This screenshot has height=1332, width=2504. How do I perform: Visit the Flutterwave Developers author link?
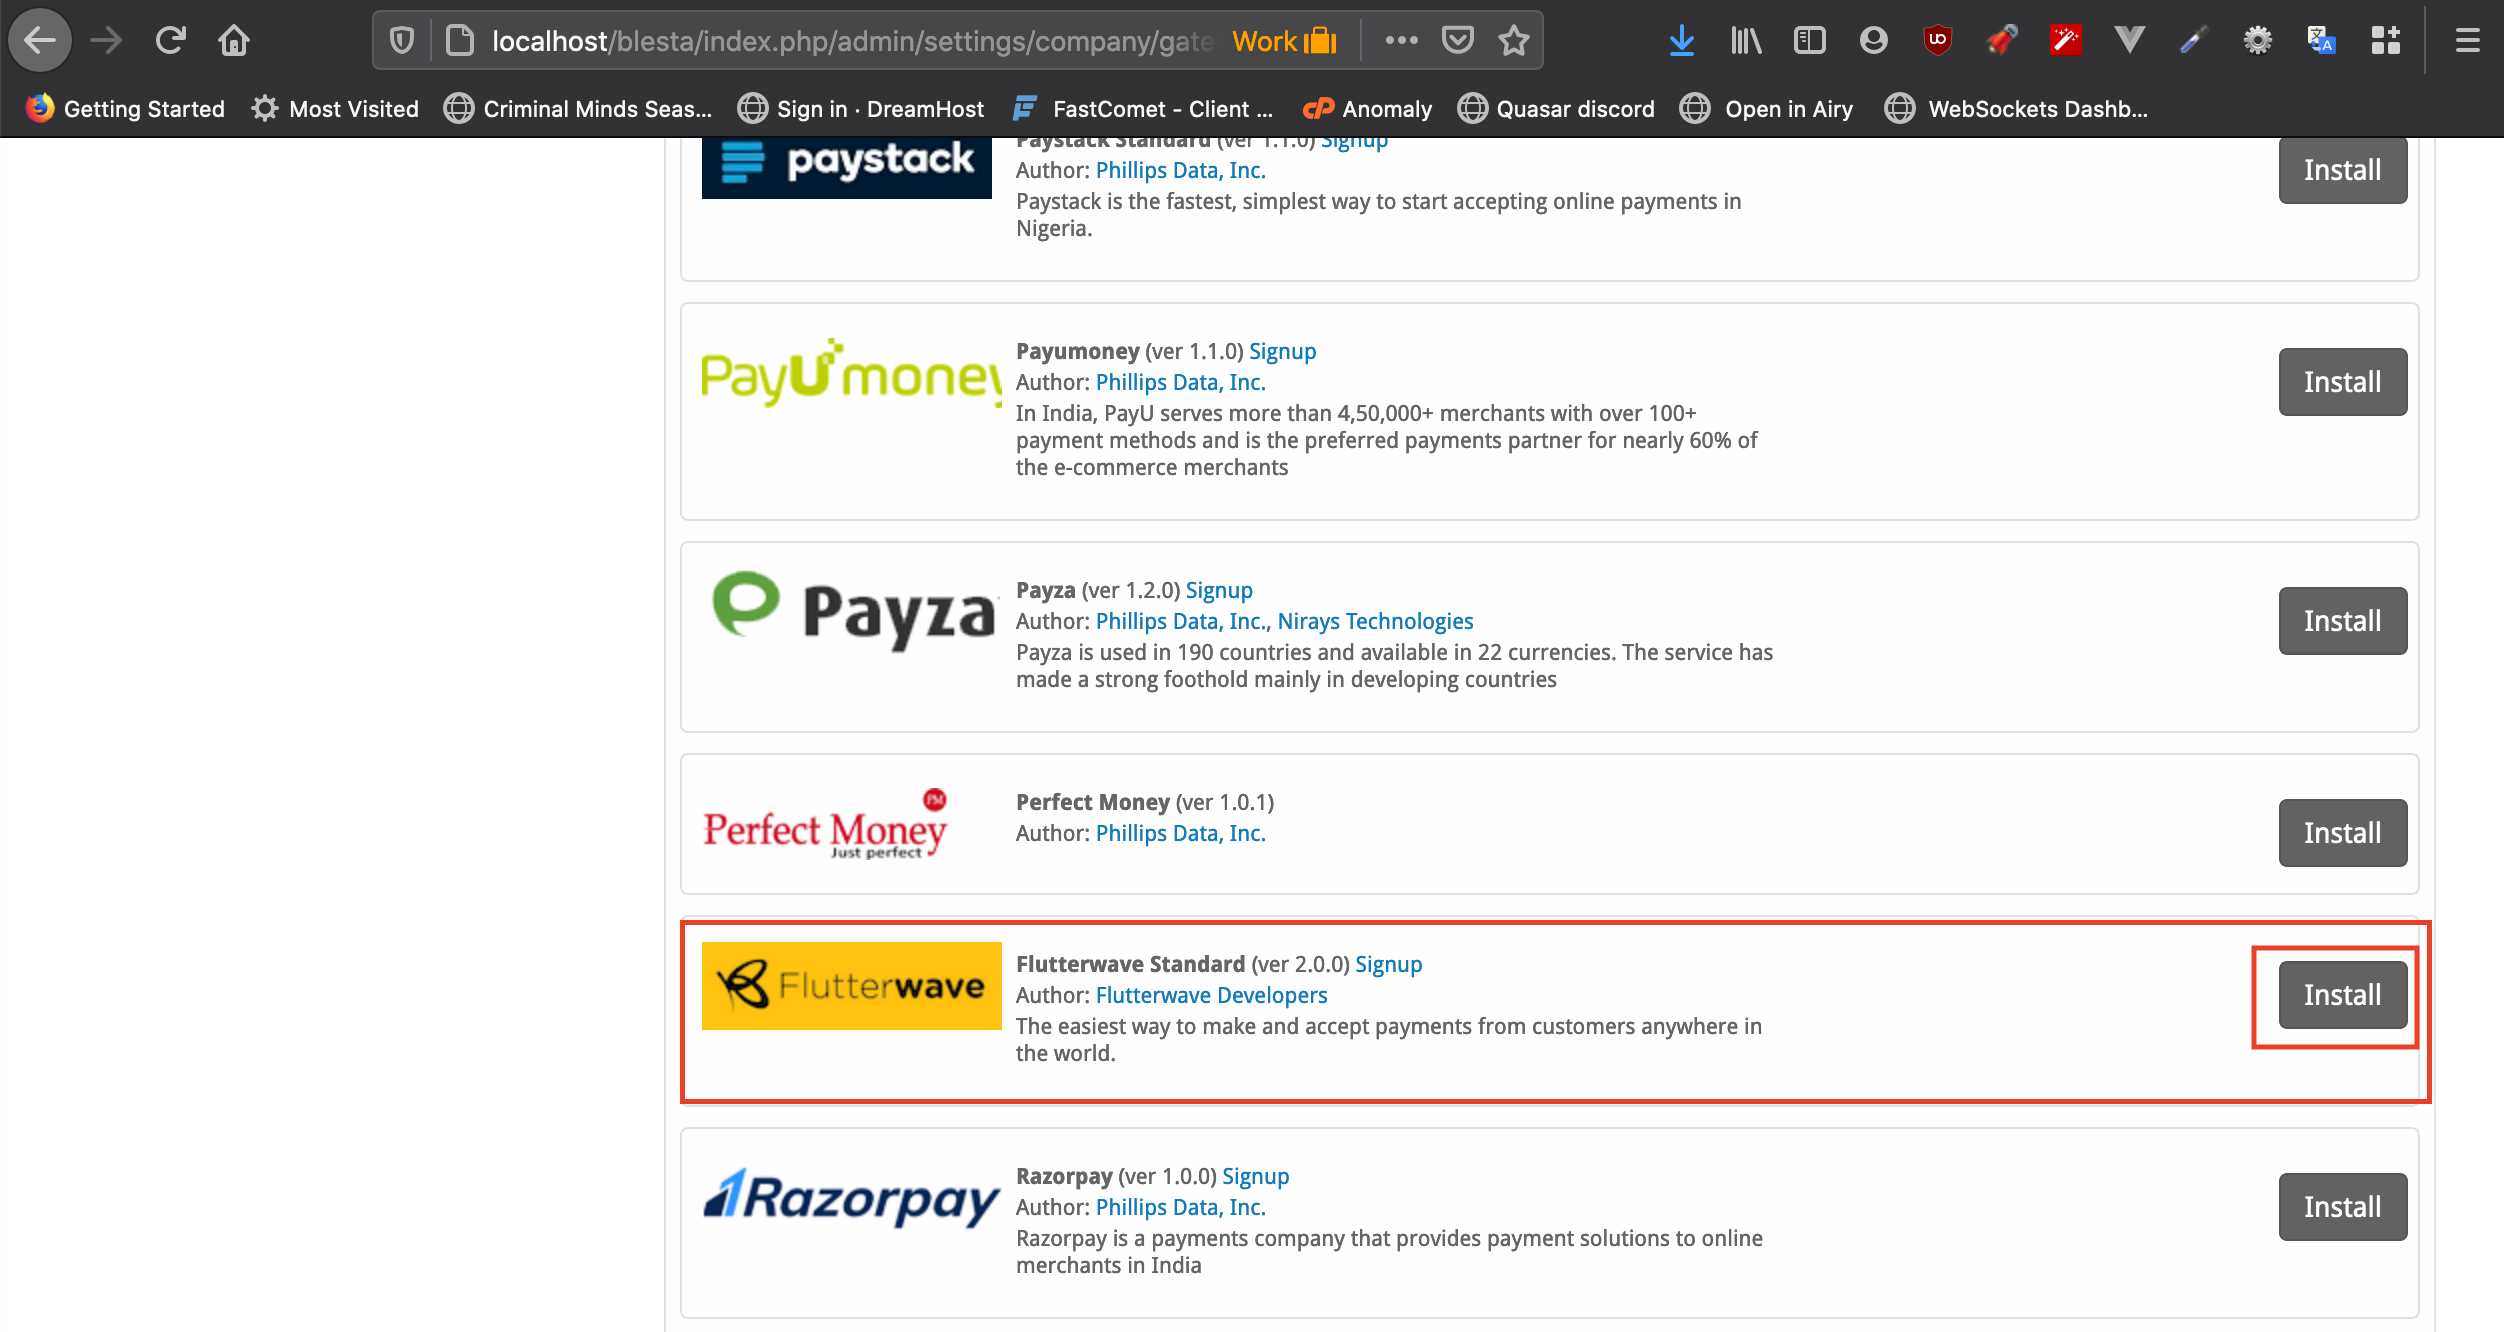(x=1211, y=996)
